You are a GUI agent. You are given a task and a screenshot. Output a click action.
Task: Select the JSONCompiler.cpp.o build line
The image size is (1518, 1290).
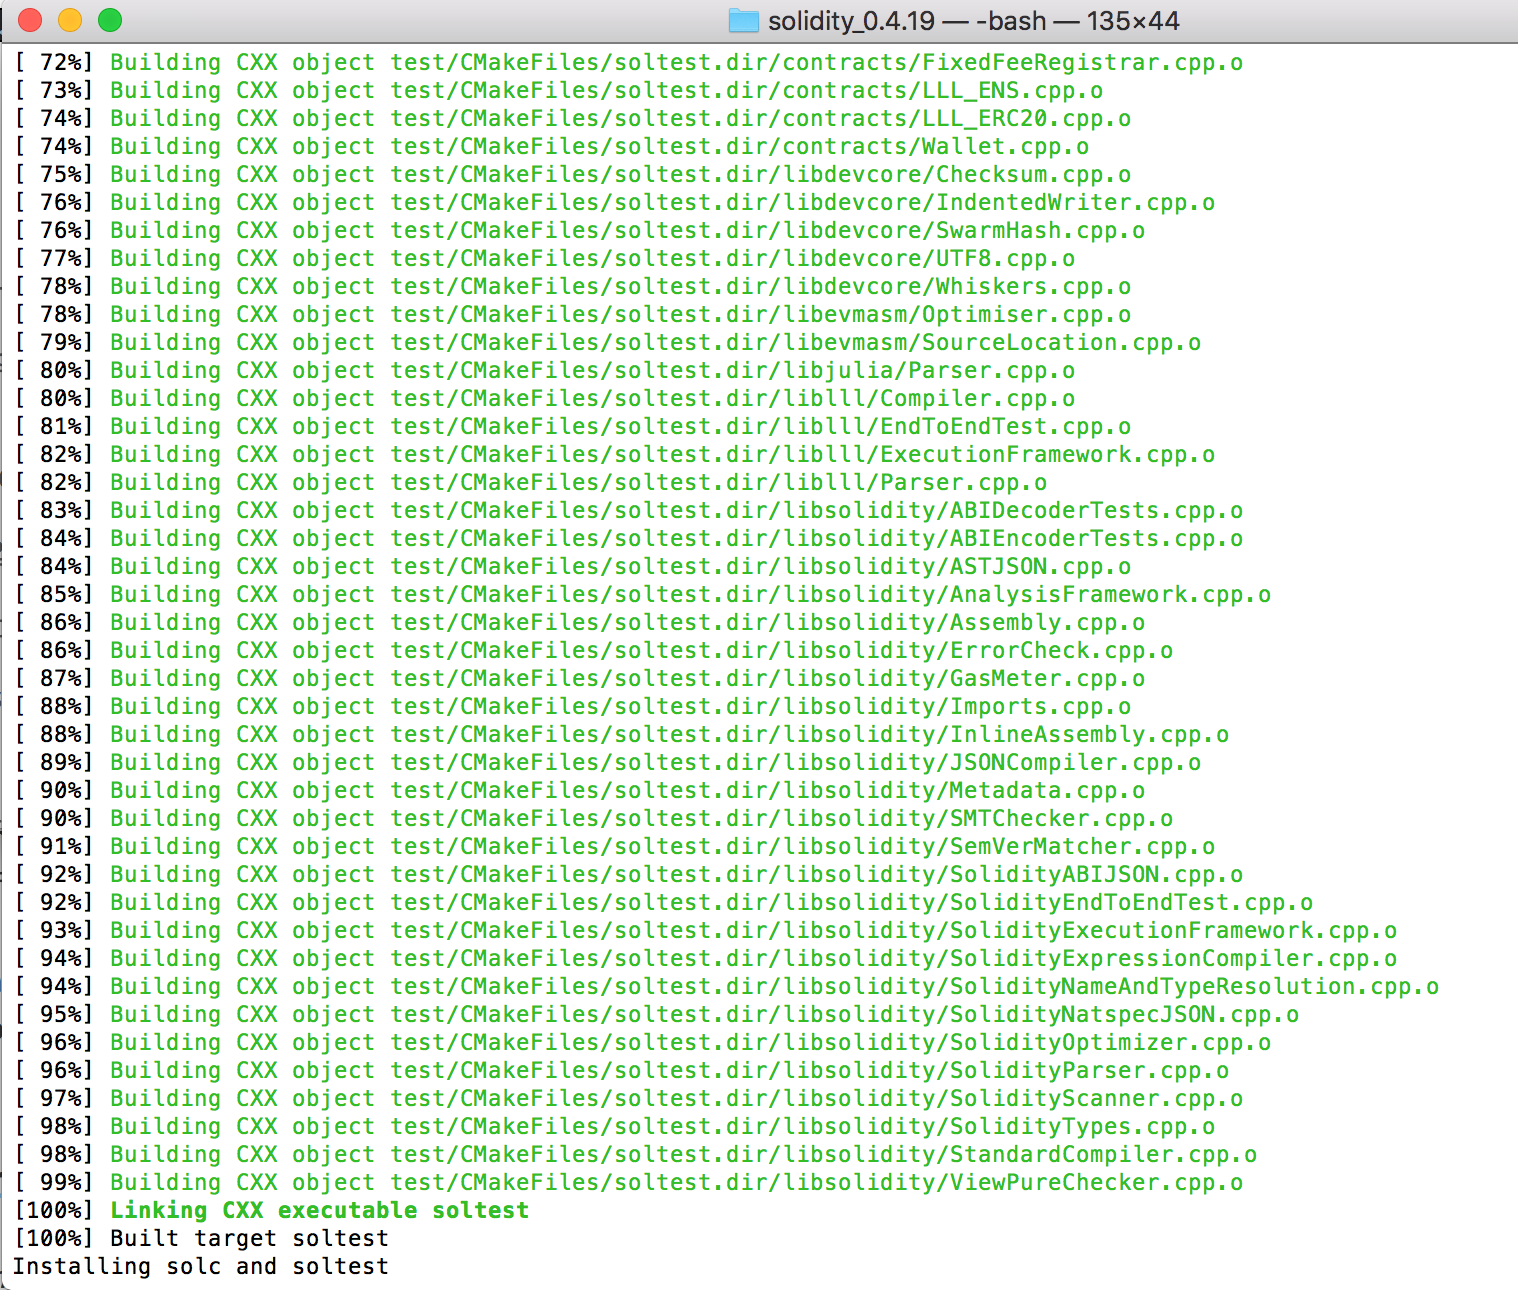pyautogui.click(x=607, y=762)
